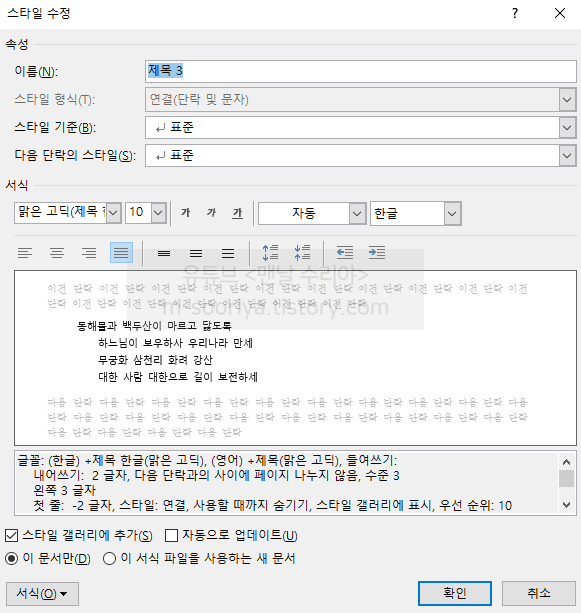
Task: Decrease paragraph spacing
Action: tap(302, 253)
